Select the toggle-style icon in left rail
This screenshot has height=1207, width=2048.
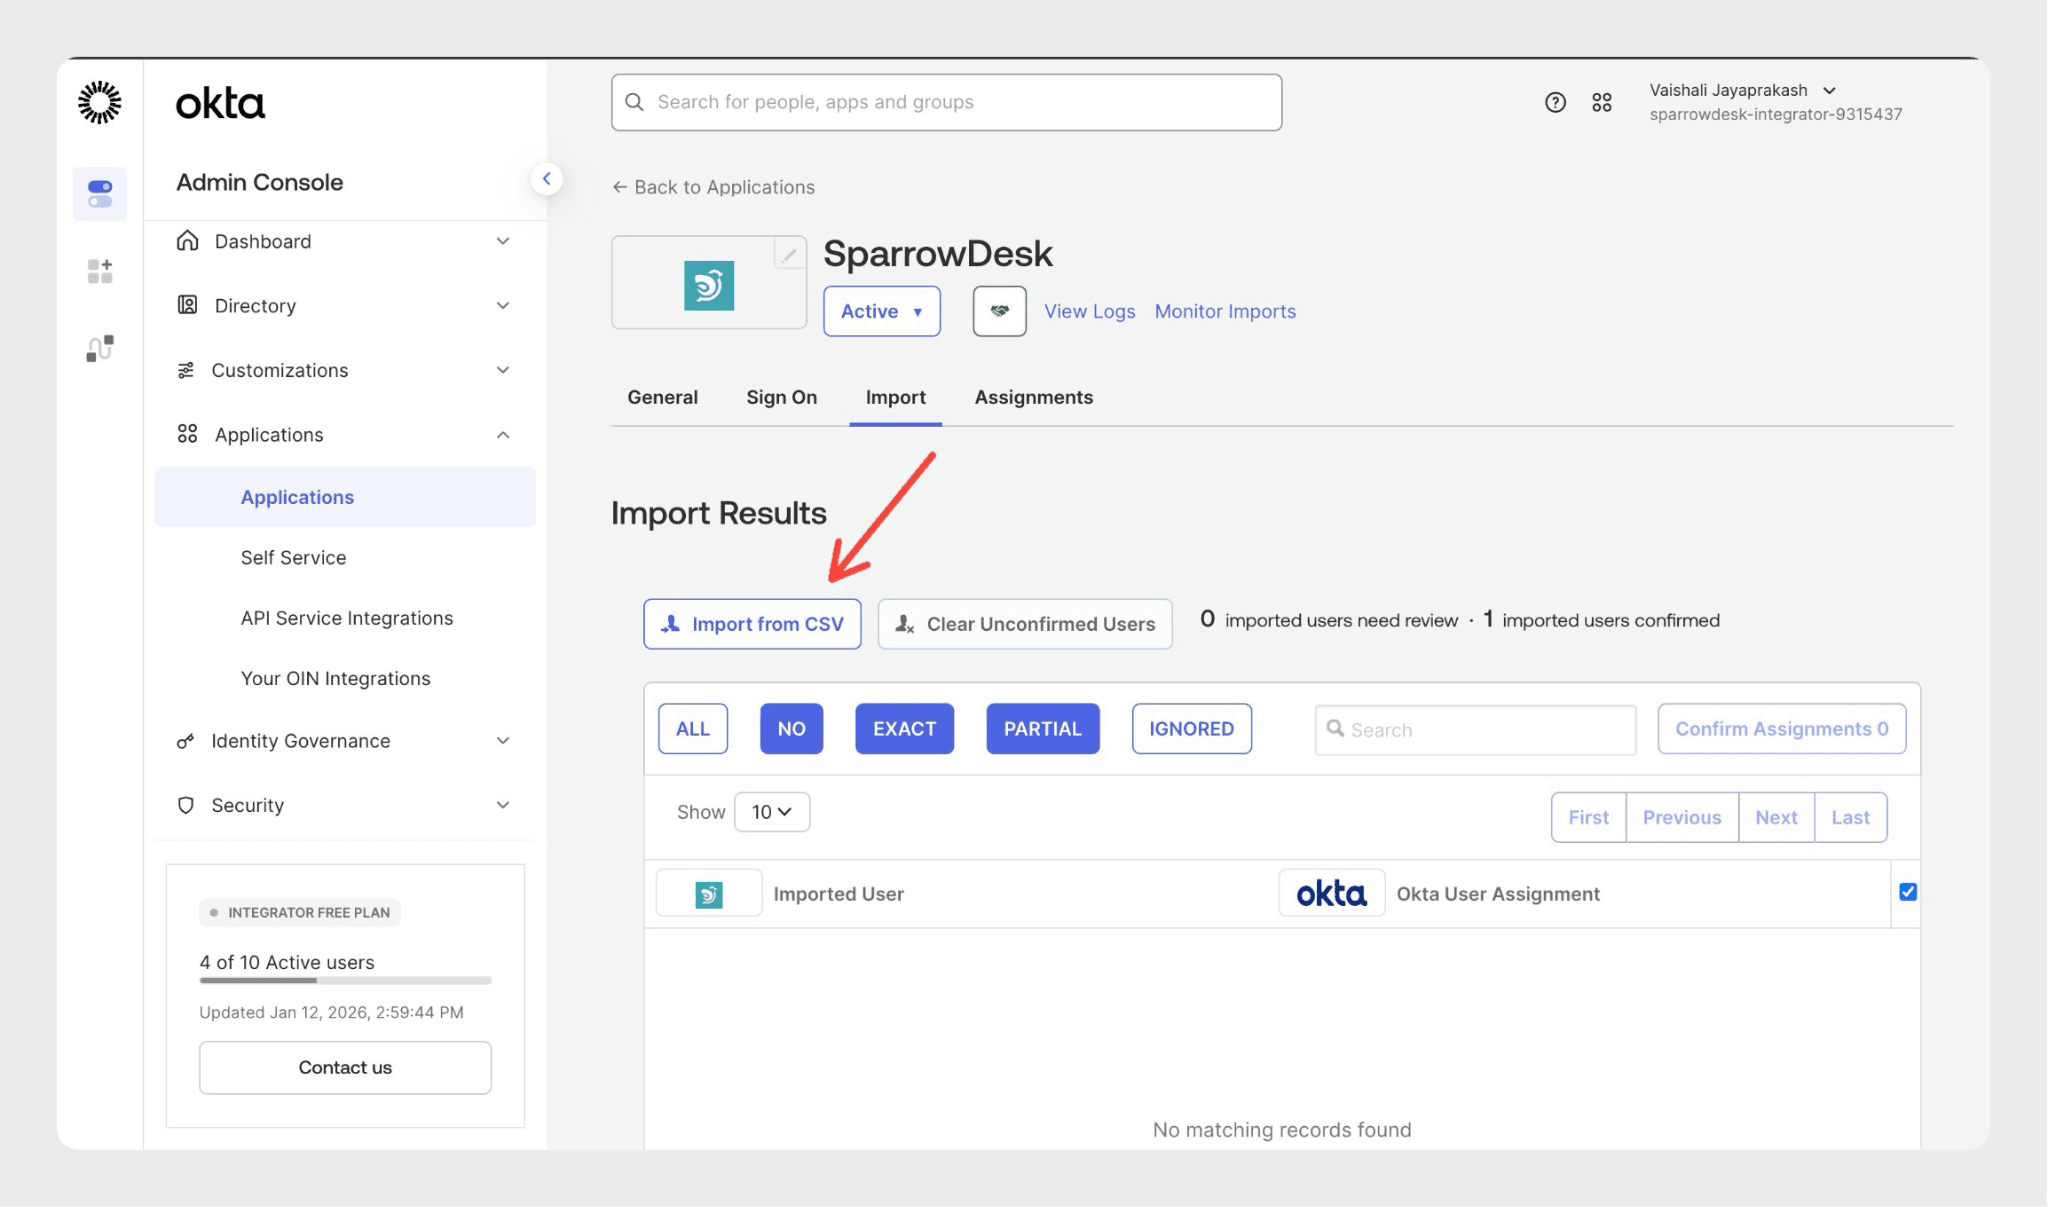[x=99, y=193]
